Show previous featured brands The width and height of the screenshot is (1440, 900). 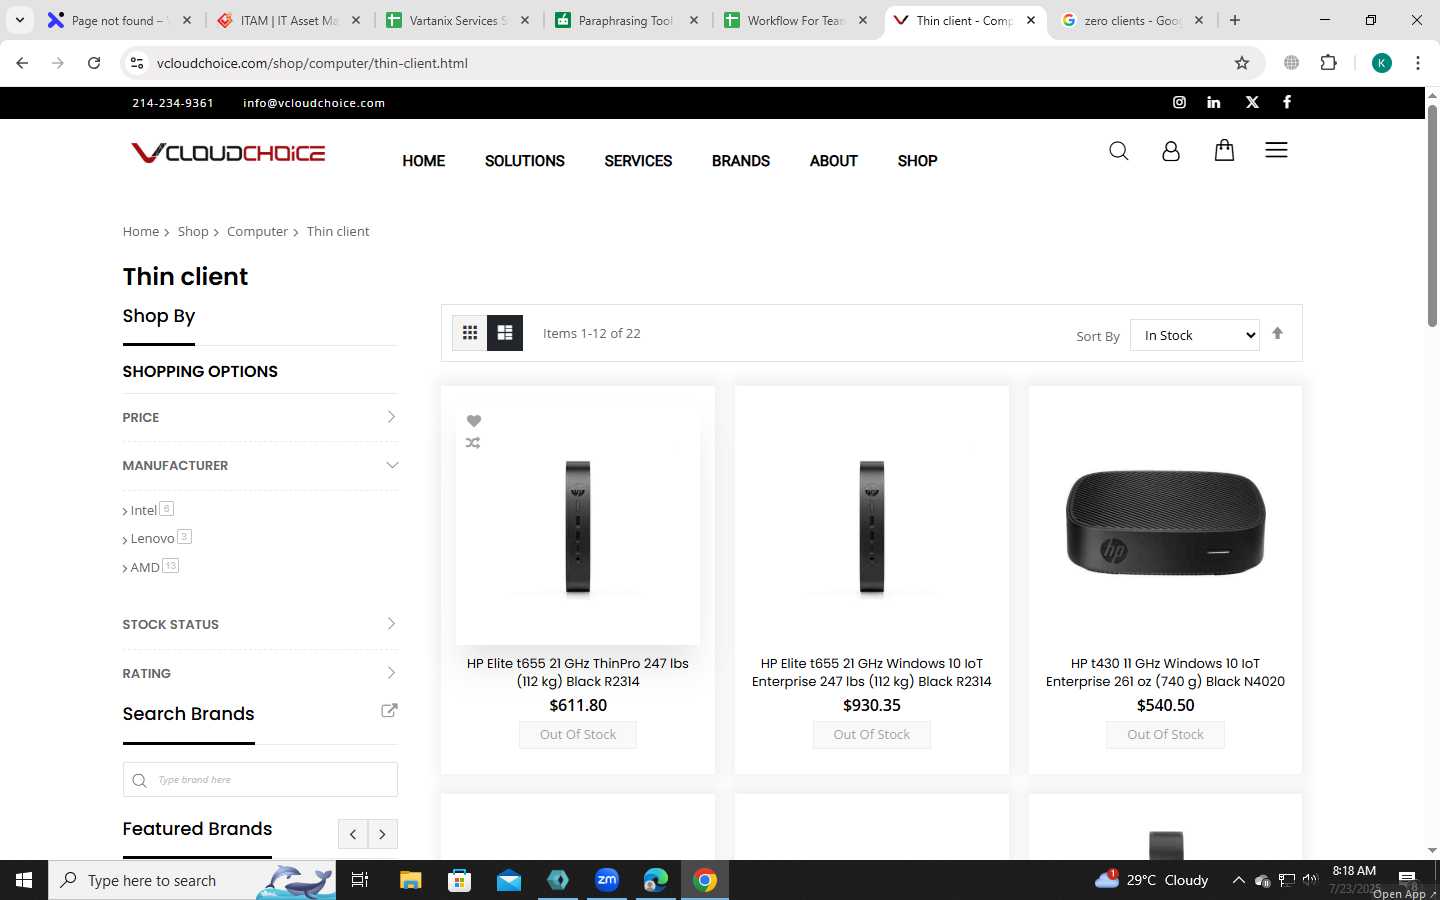pyautogui.click(x=353, y=834)
